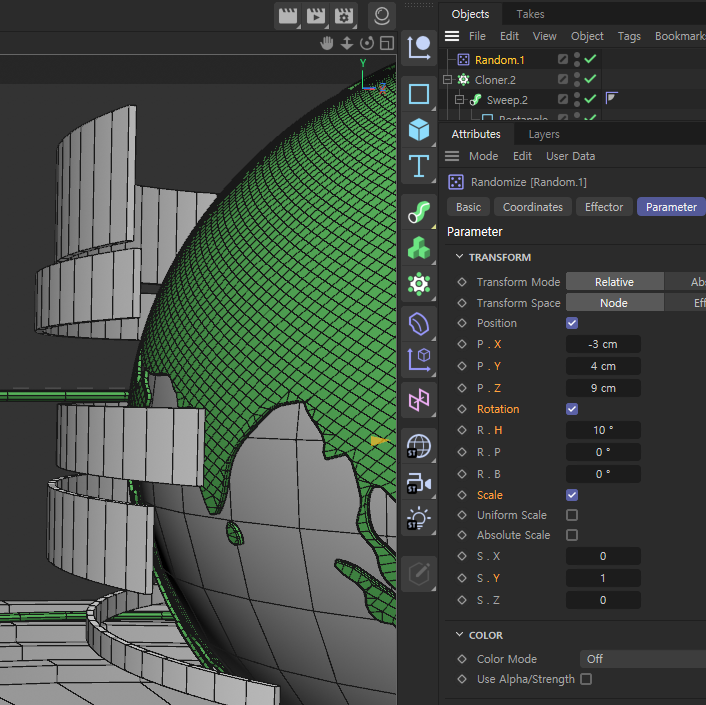The width and height of the screenshot is (706, 705).
Task: Click the viewport zoom arrows icon
Action: click(x=347, y=43)
